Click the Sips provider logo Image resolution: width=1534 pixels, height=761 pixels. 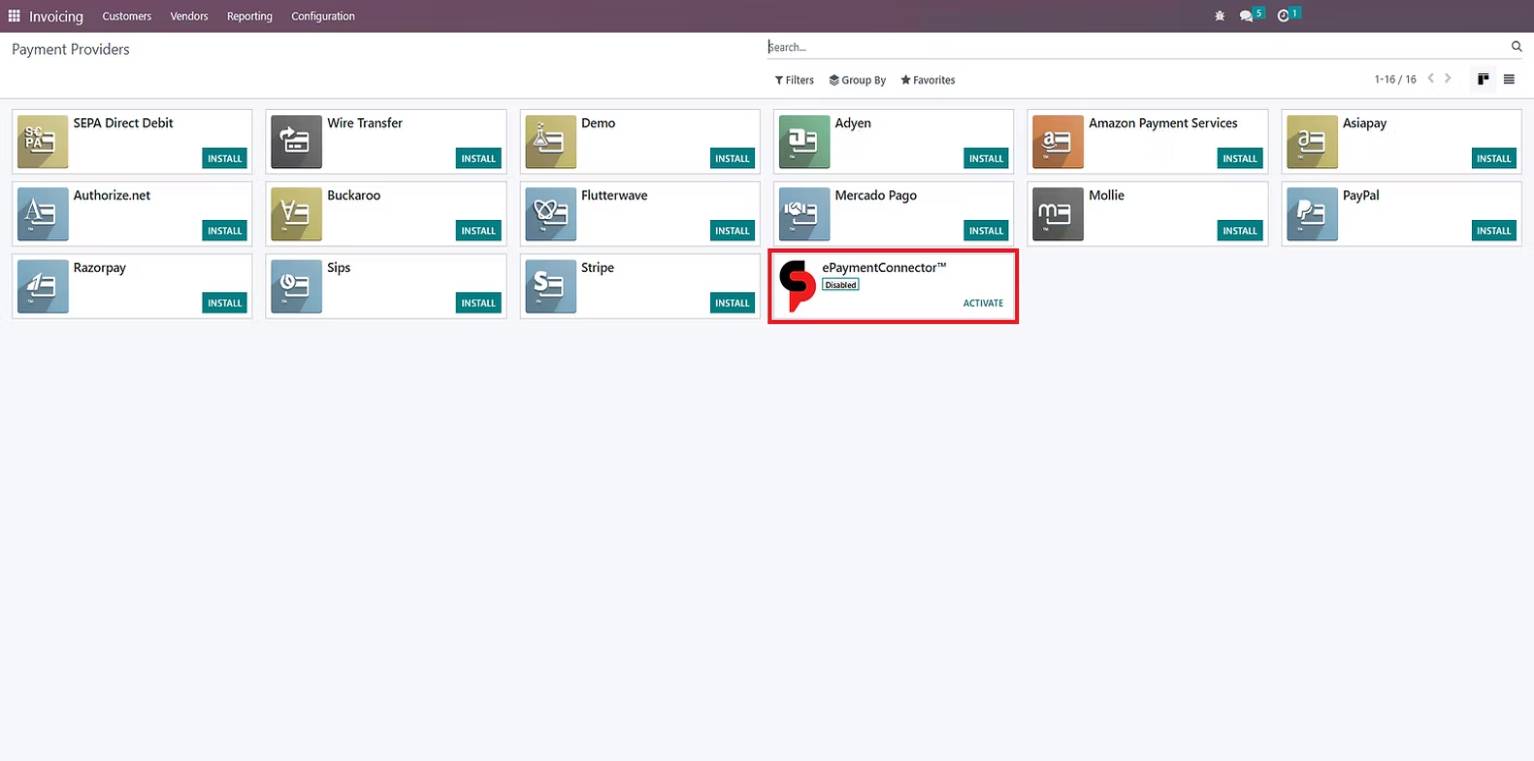click(x=296, y=286)
